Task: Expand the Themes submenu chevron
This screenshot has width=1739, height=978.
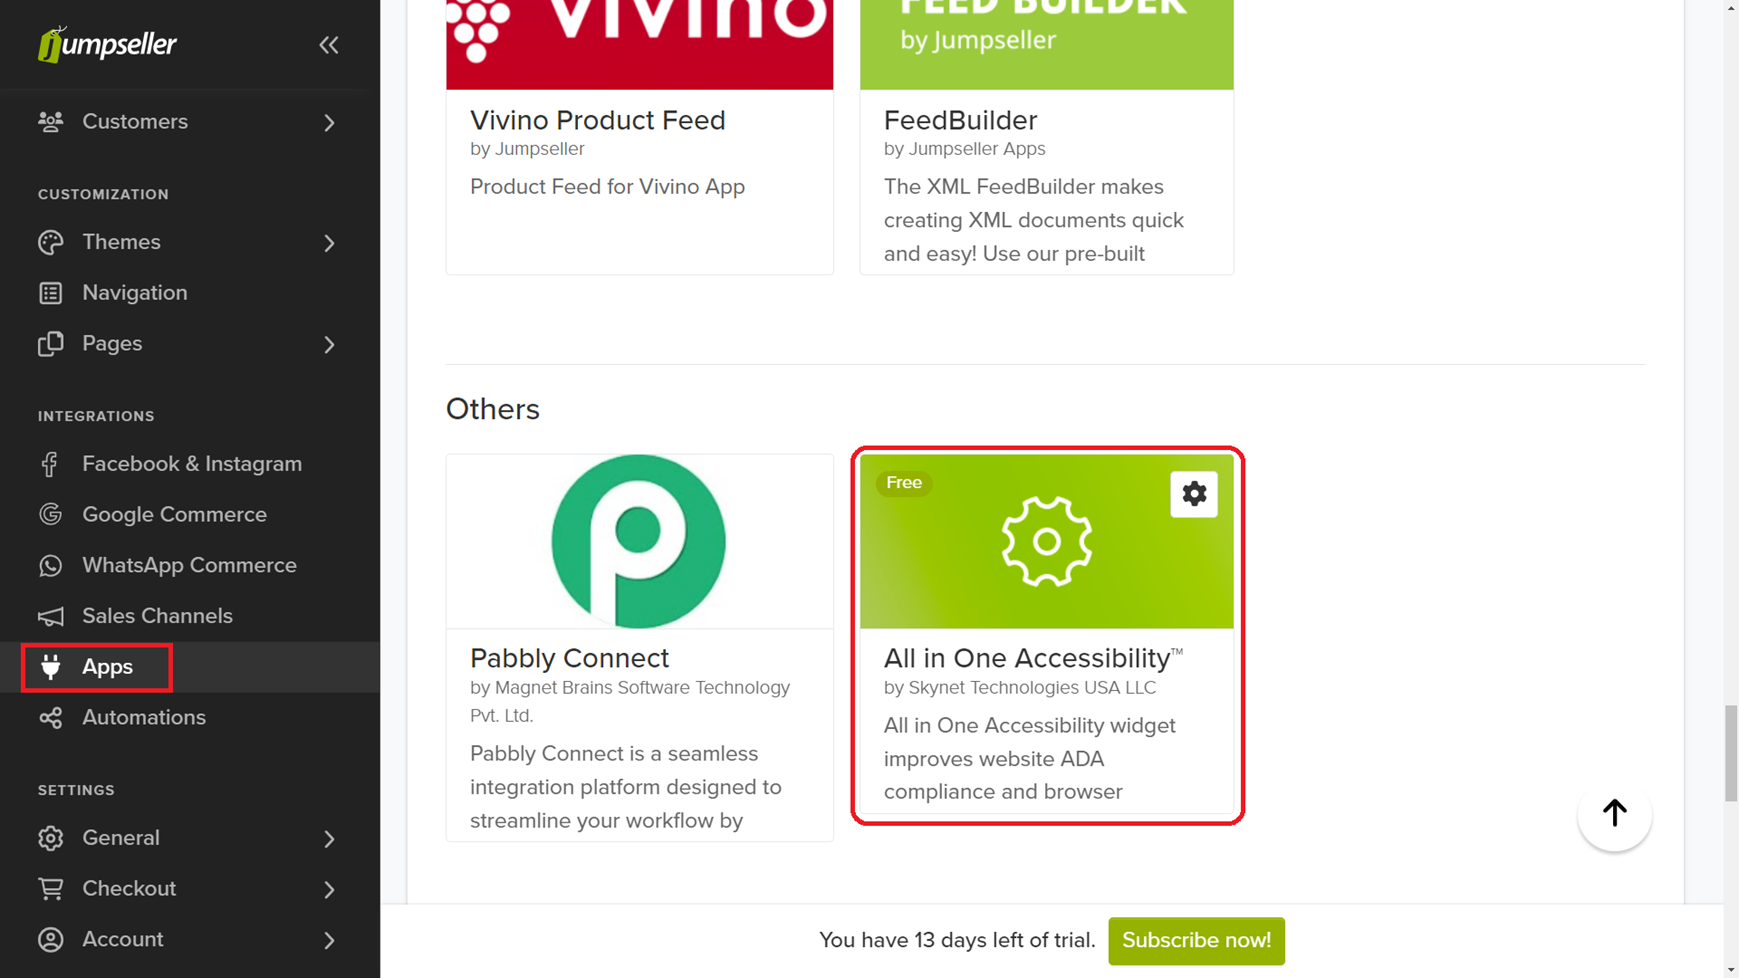Action: coord(329,243)
